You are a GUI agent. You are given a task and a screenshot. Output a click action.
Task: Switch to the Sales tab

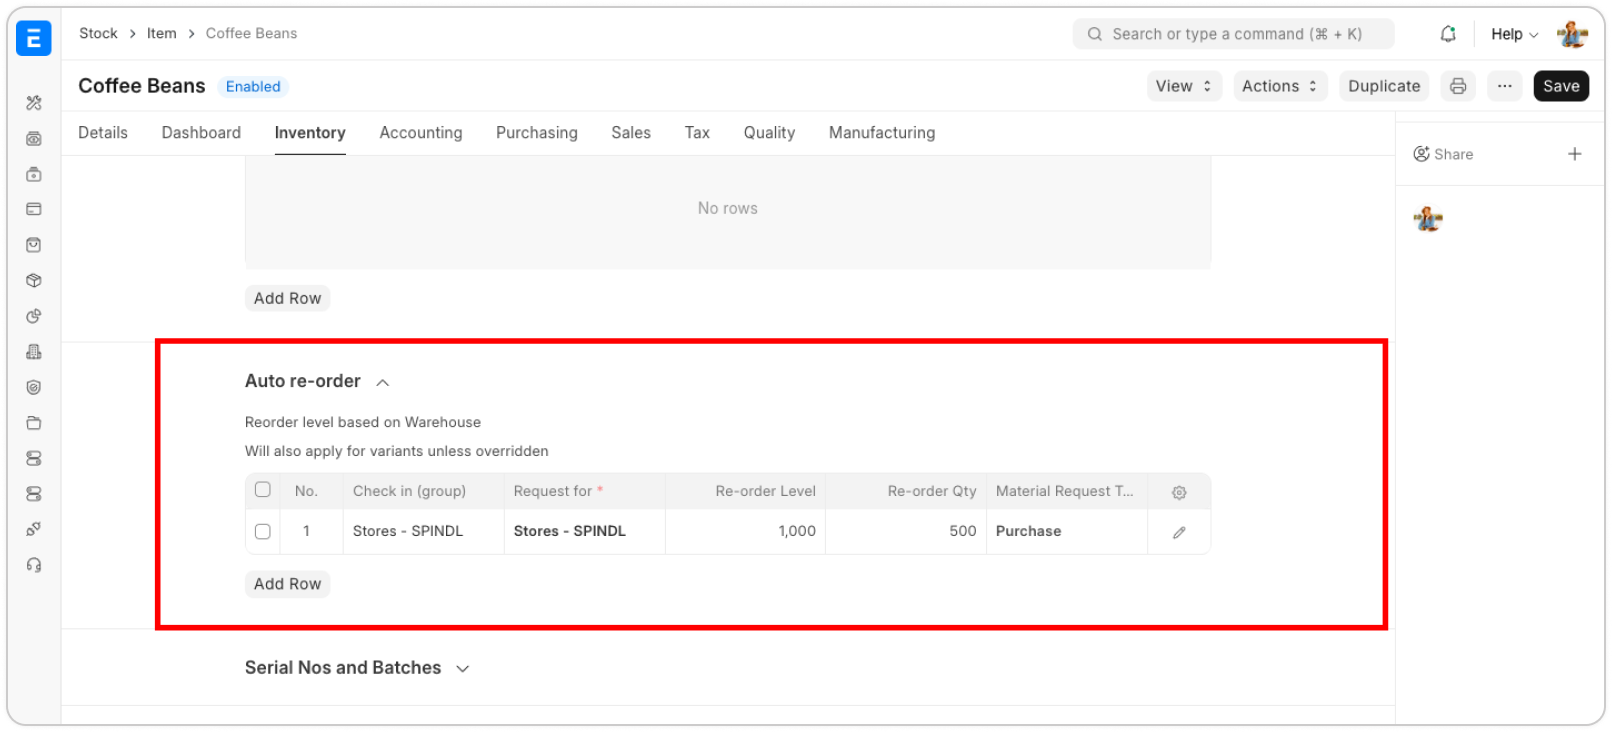click(631, 133)
